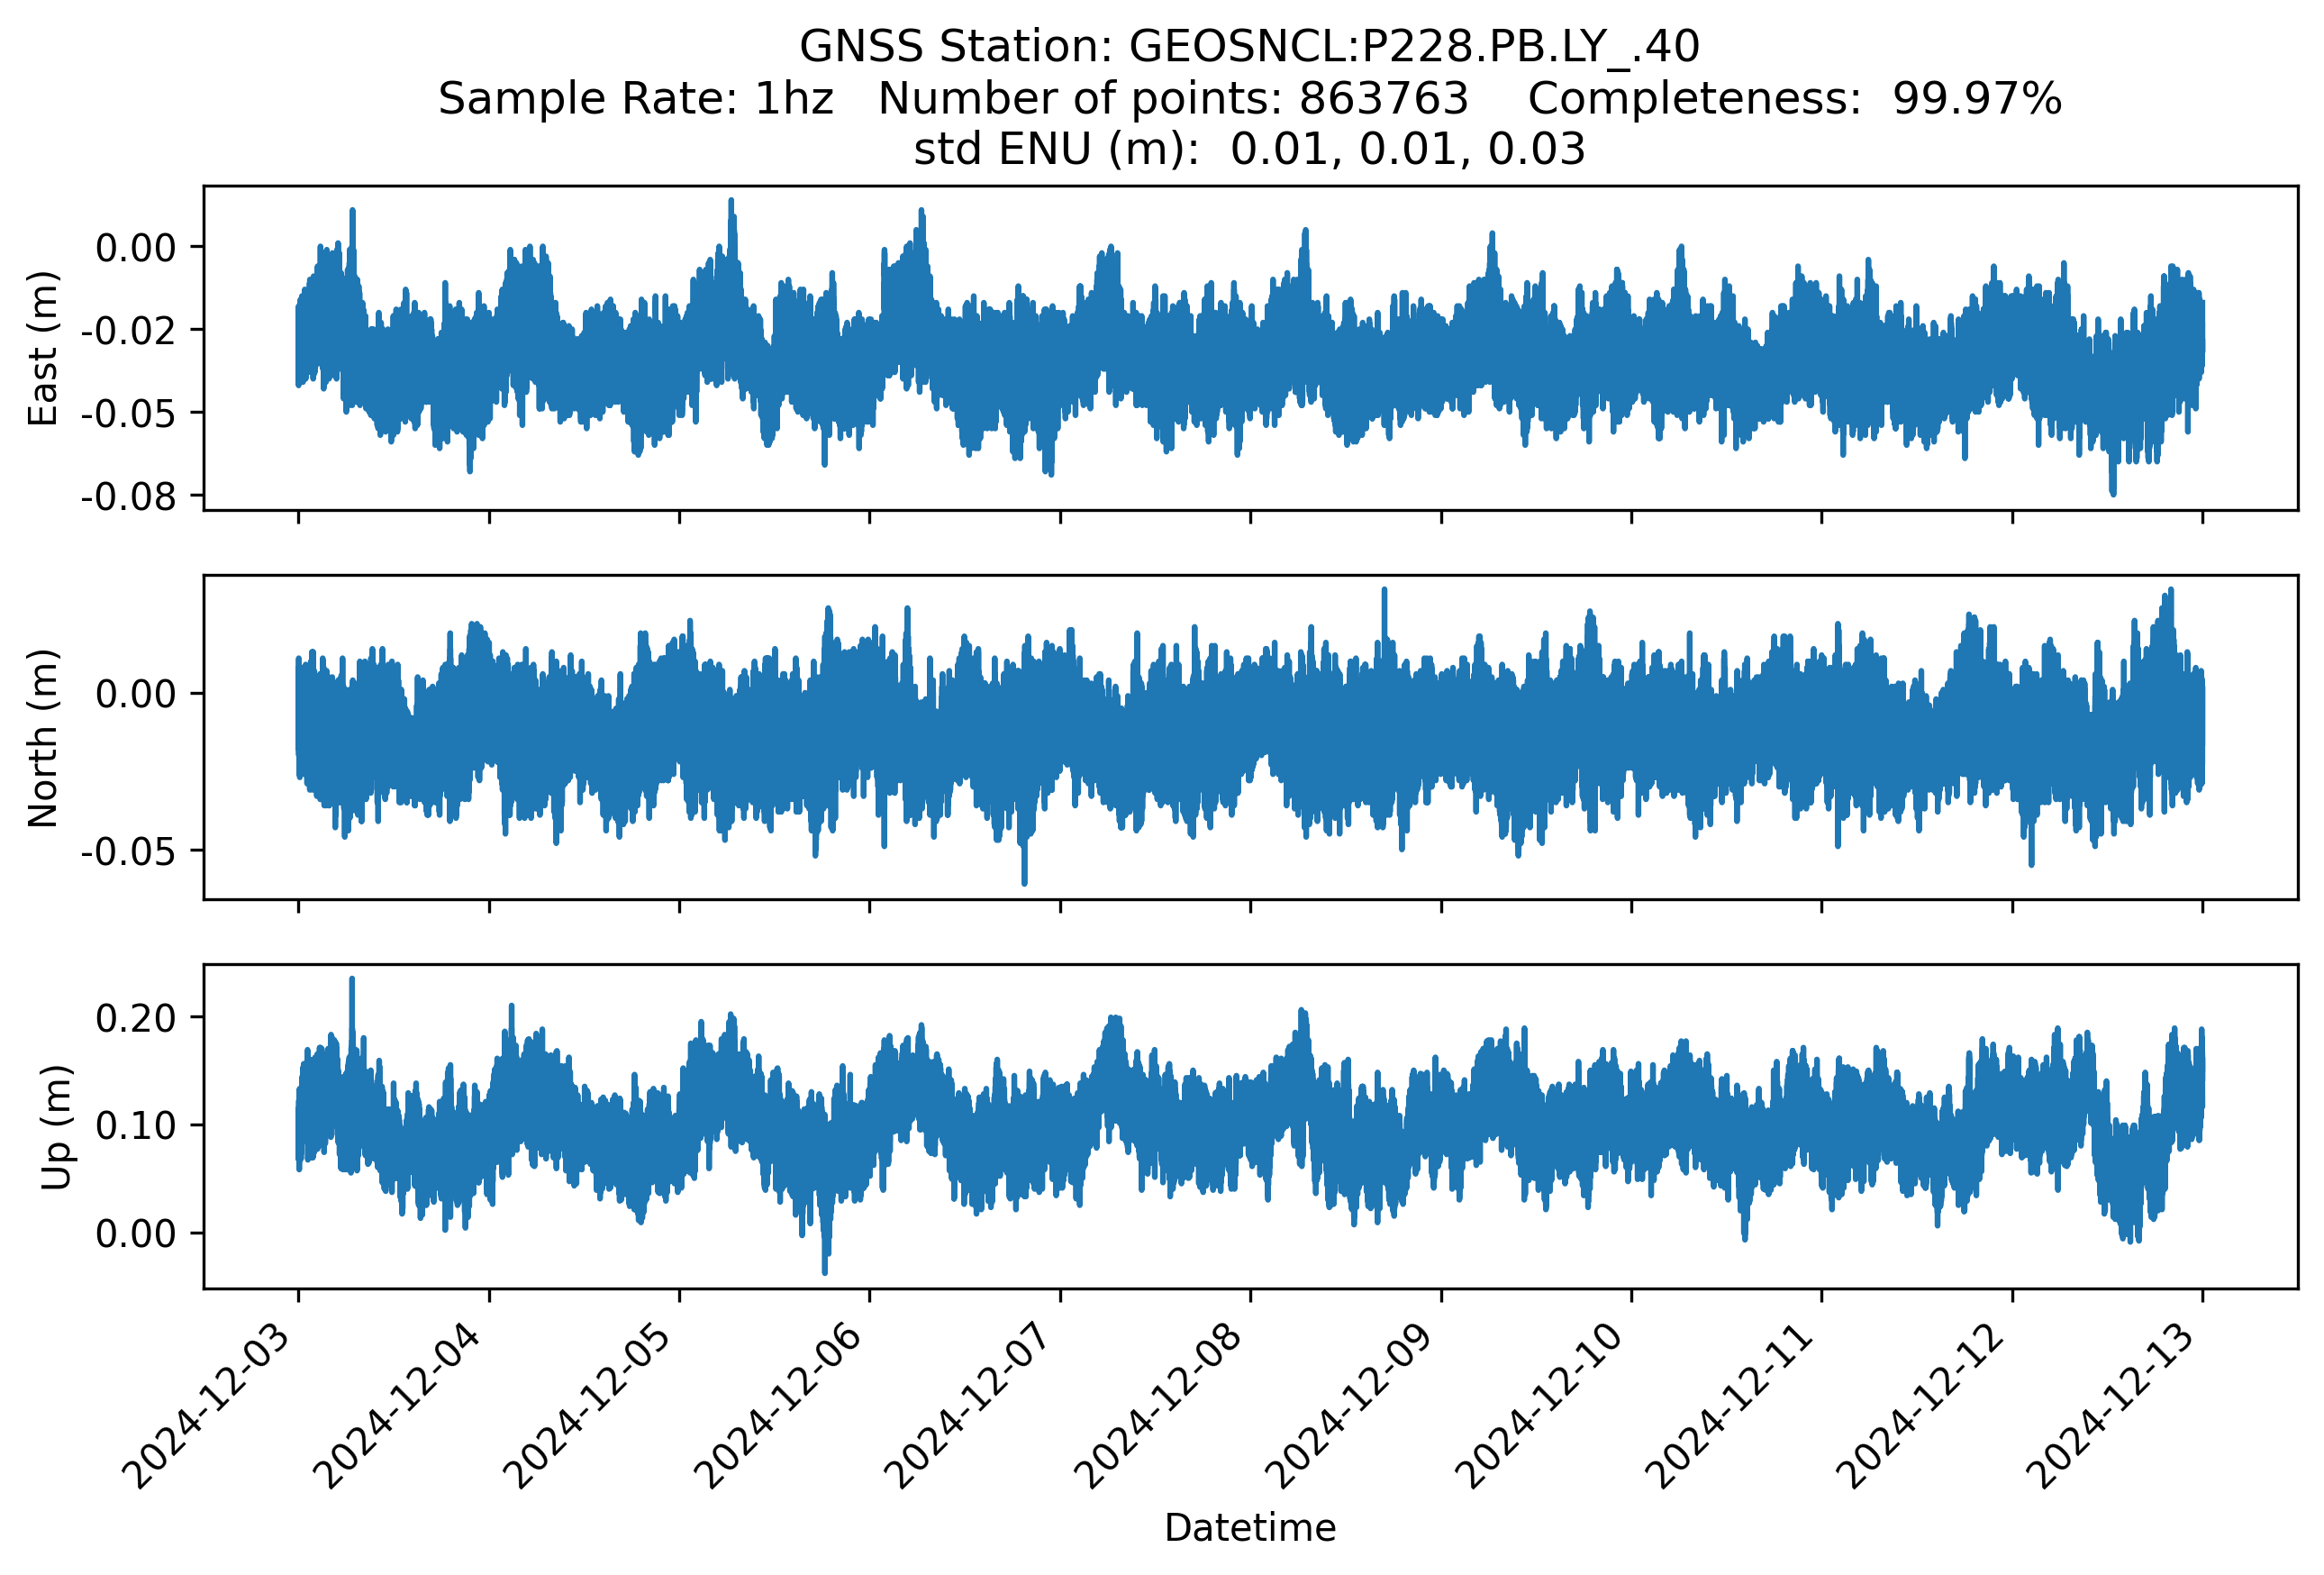The width and height of the screenshot is (2324, 1575).
Task: Click the -0.05 tick on North axis
Action: 129,852
